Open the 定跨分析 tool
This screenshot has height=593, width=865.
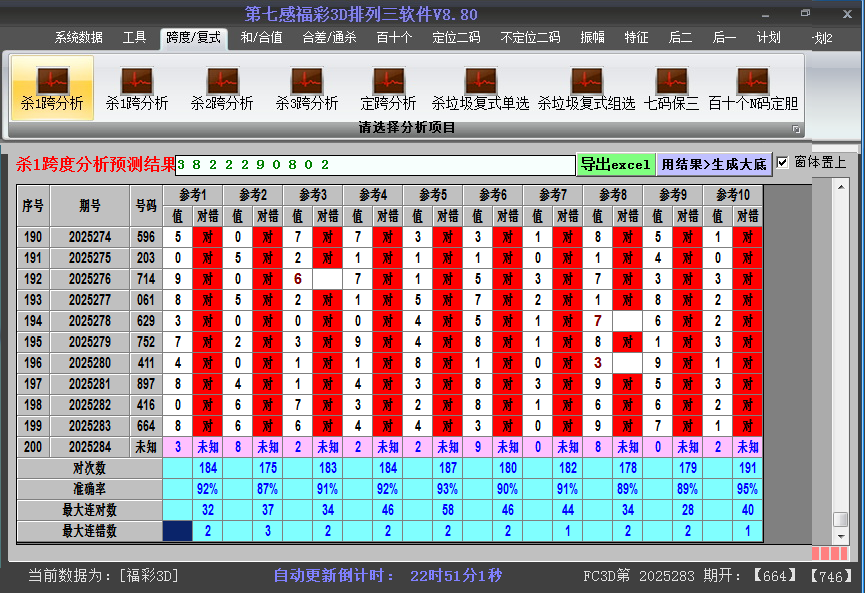pos(388,85)
